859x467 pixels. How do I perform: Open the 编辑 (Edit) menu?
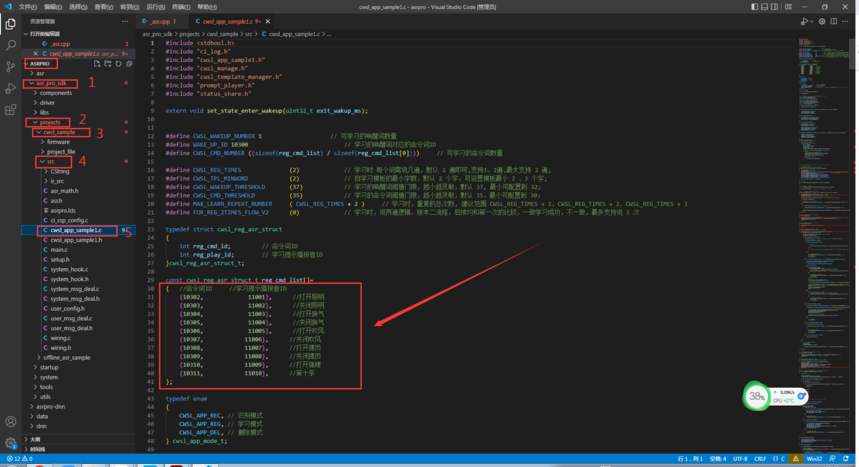click(53, 7)
